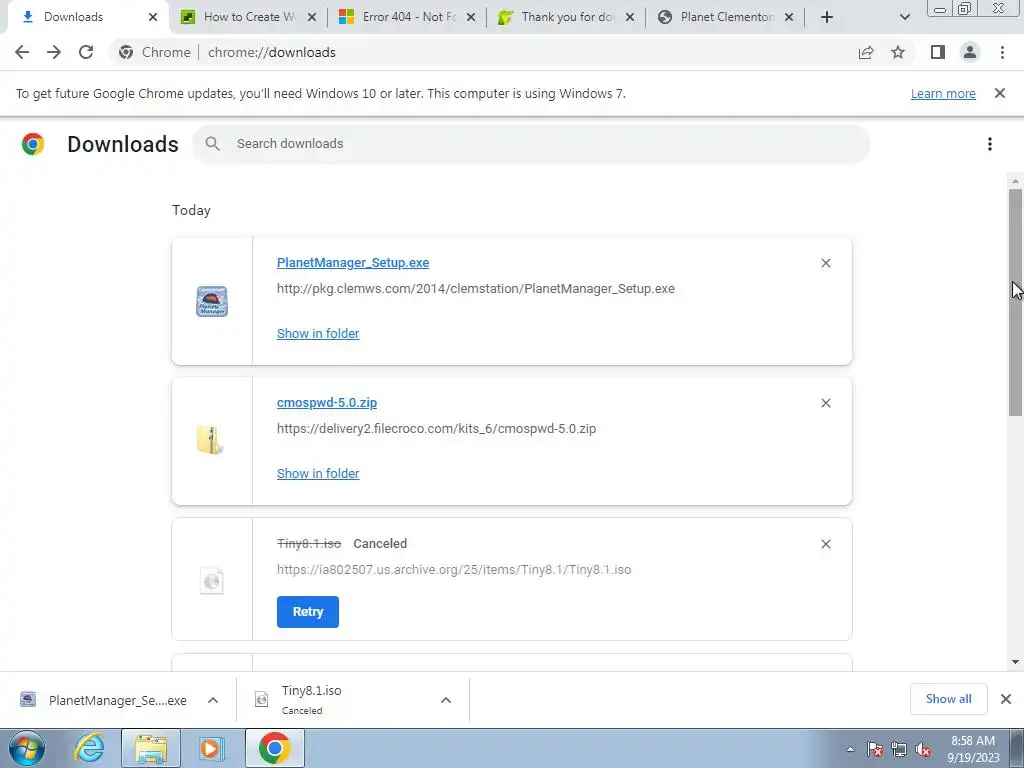Click the taskbar clock showing 8:58 AM
1024x768 pixels.
(973, 748)
